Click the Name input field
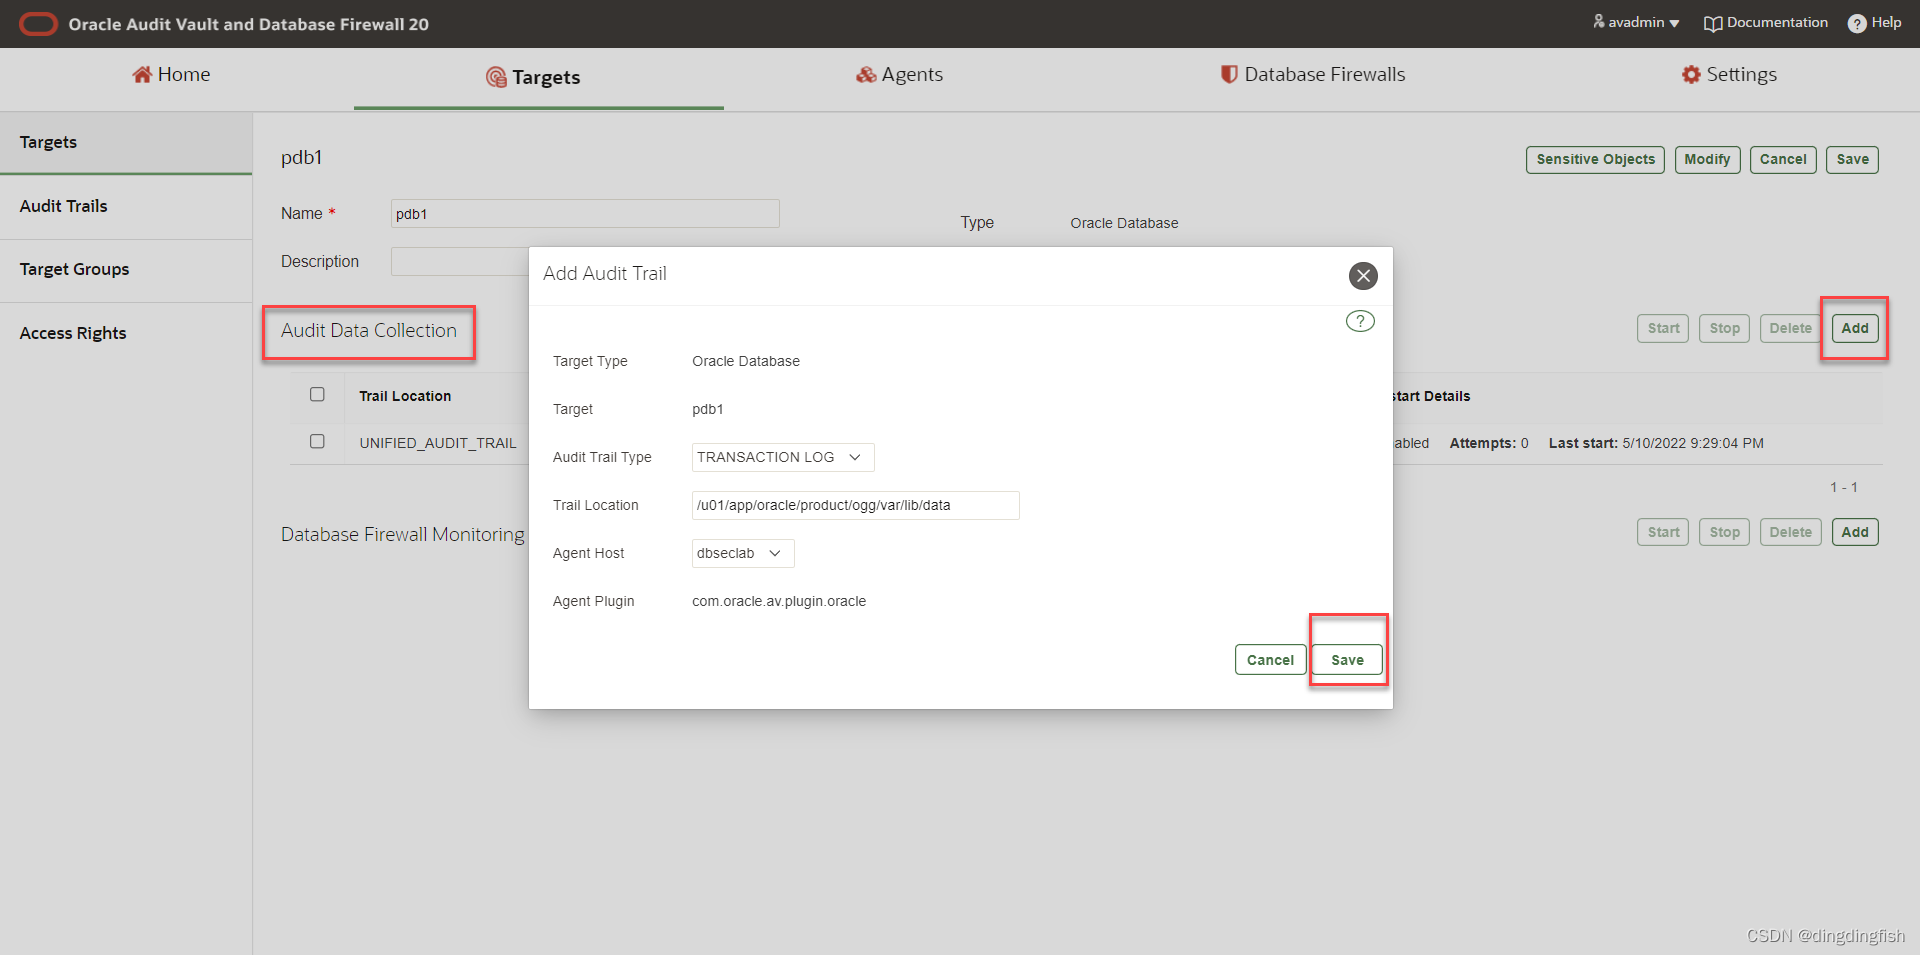The width and height of the screenshot is (1920, 955). [x=585, y=213]
